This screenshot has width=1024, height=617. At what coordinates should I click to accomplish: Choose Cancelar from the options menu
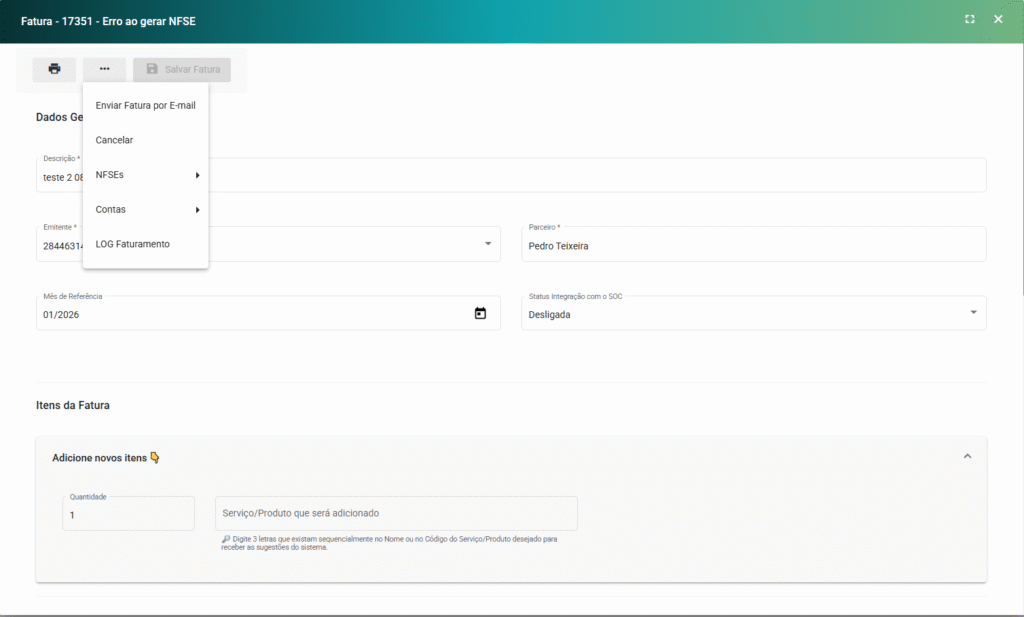114,140
